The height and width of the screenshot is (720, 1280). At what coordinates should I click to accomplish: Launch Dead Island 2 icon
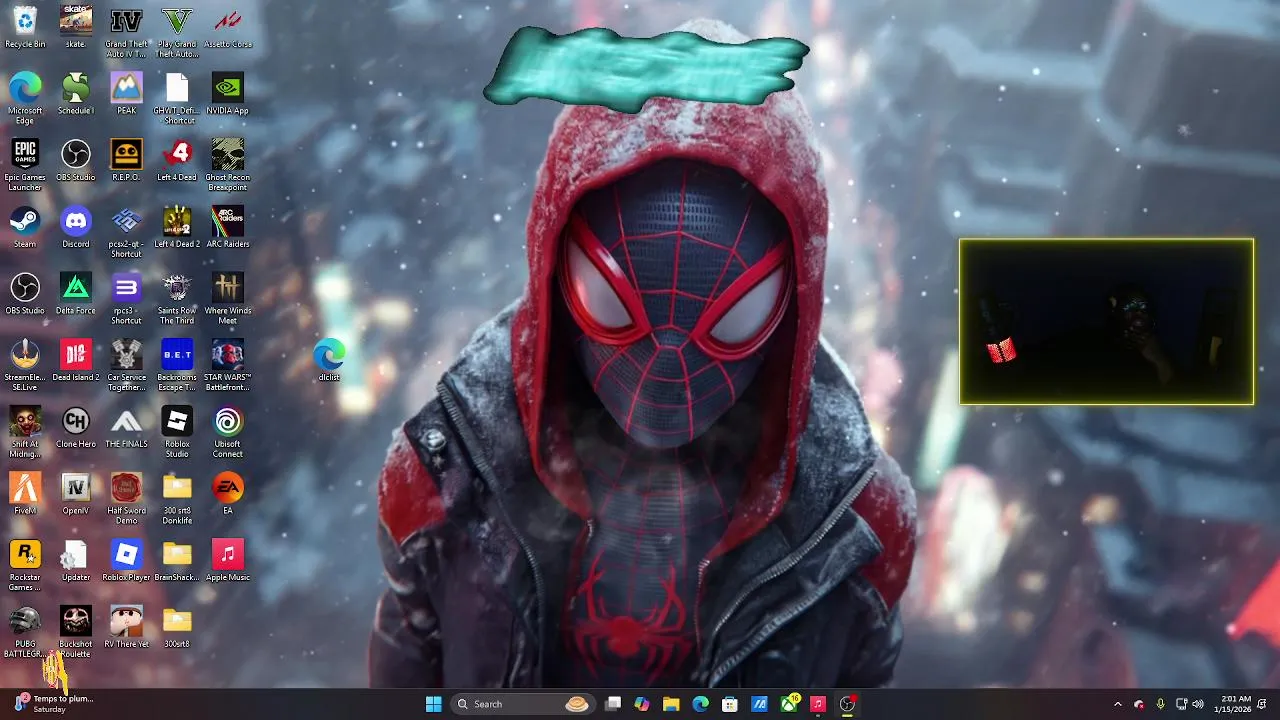(x=75, y=360)
